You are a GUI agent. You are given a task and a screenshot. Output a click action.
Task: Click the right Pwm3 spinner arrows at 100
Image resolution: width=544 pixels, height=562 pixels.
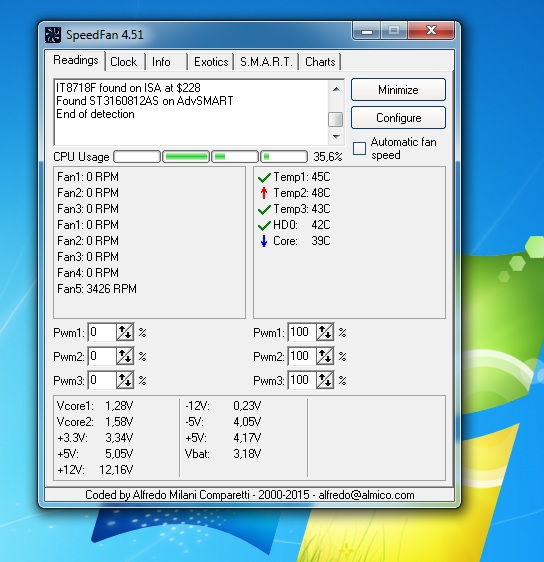click(325, 380)
